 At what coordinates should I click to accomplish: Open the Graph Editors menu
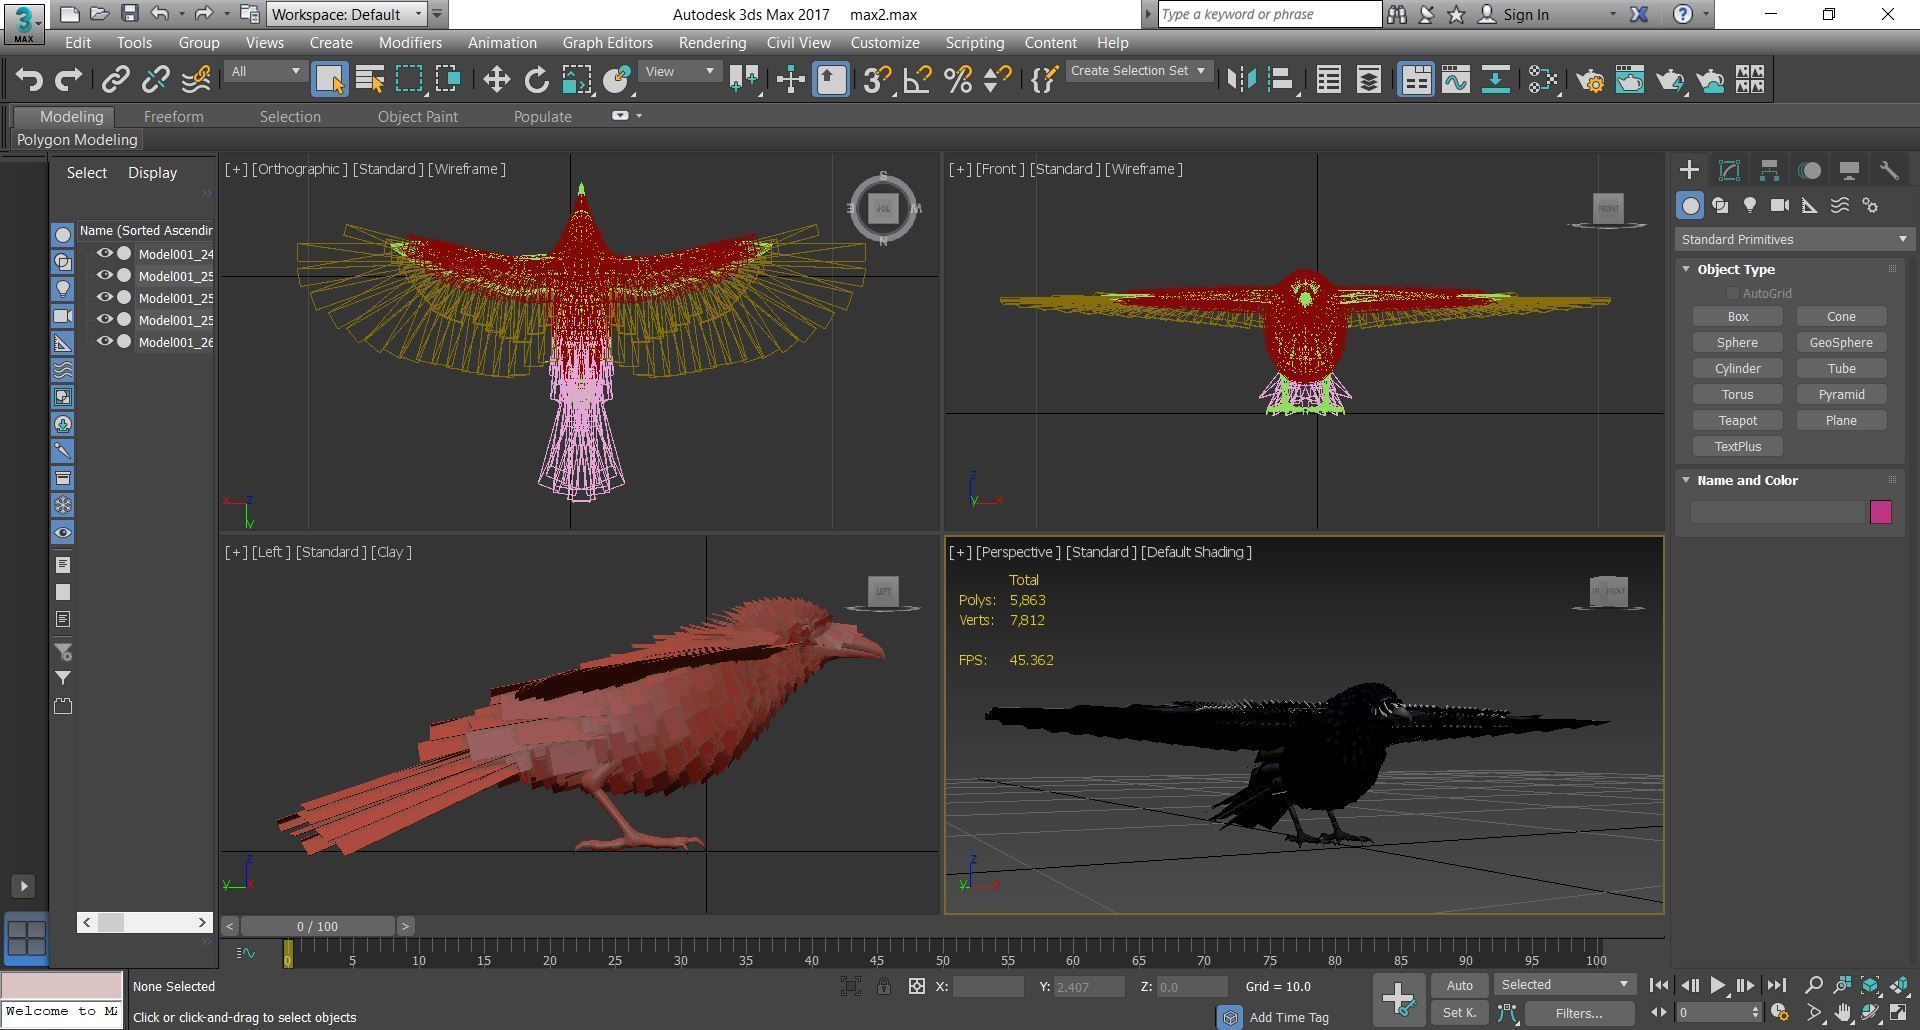pyautogui.click(x=607, y=43)
